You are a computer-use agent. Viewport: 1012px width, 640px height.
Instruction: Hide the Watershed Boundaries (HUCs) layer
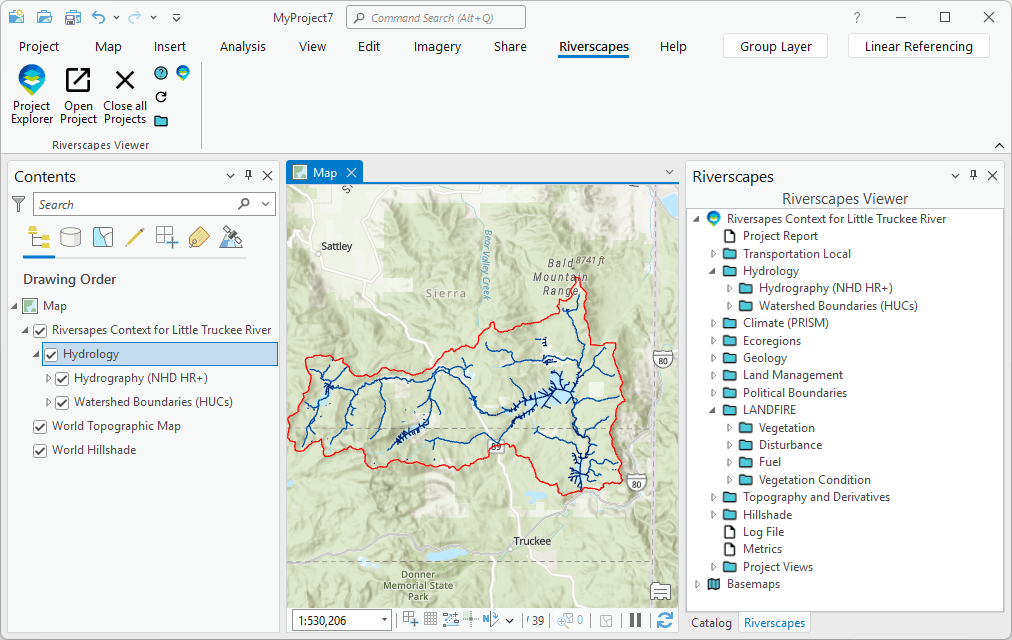62,402
